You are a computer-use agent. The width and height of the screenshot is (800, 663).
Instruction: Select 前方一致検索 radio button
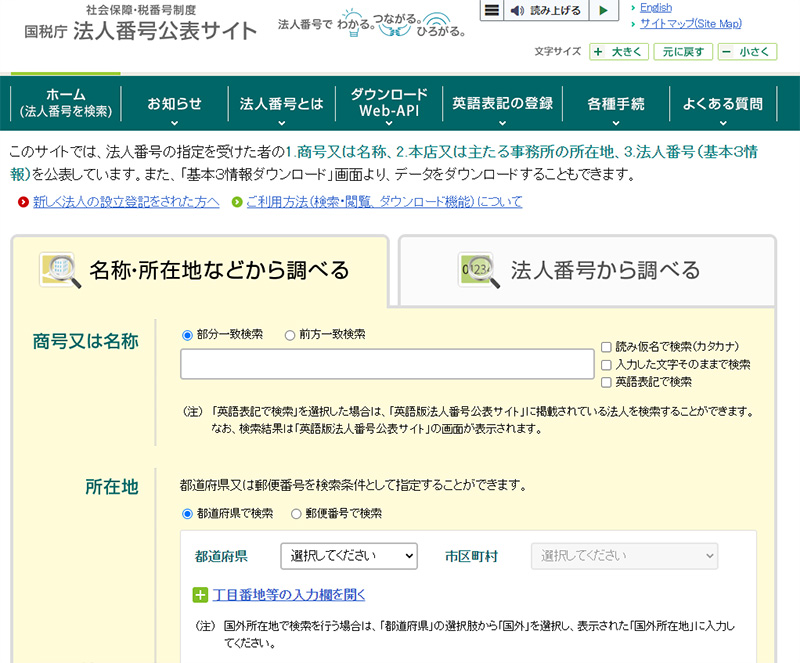tap(290, 335)
